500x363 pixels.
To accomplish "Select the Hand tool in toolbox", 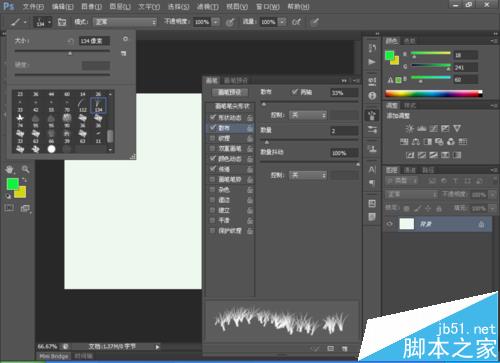I will (9, 169).
